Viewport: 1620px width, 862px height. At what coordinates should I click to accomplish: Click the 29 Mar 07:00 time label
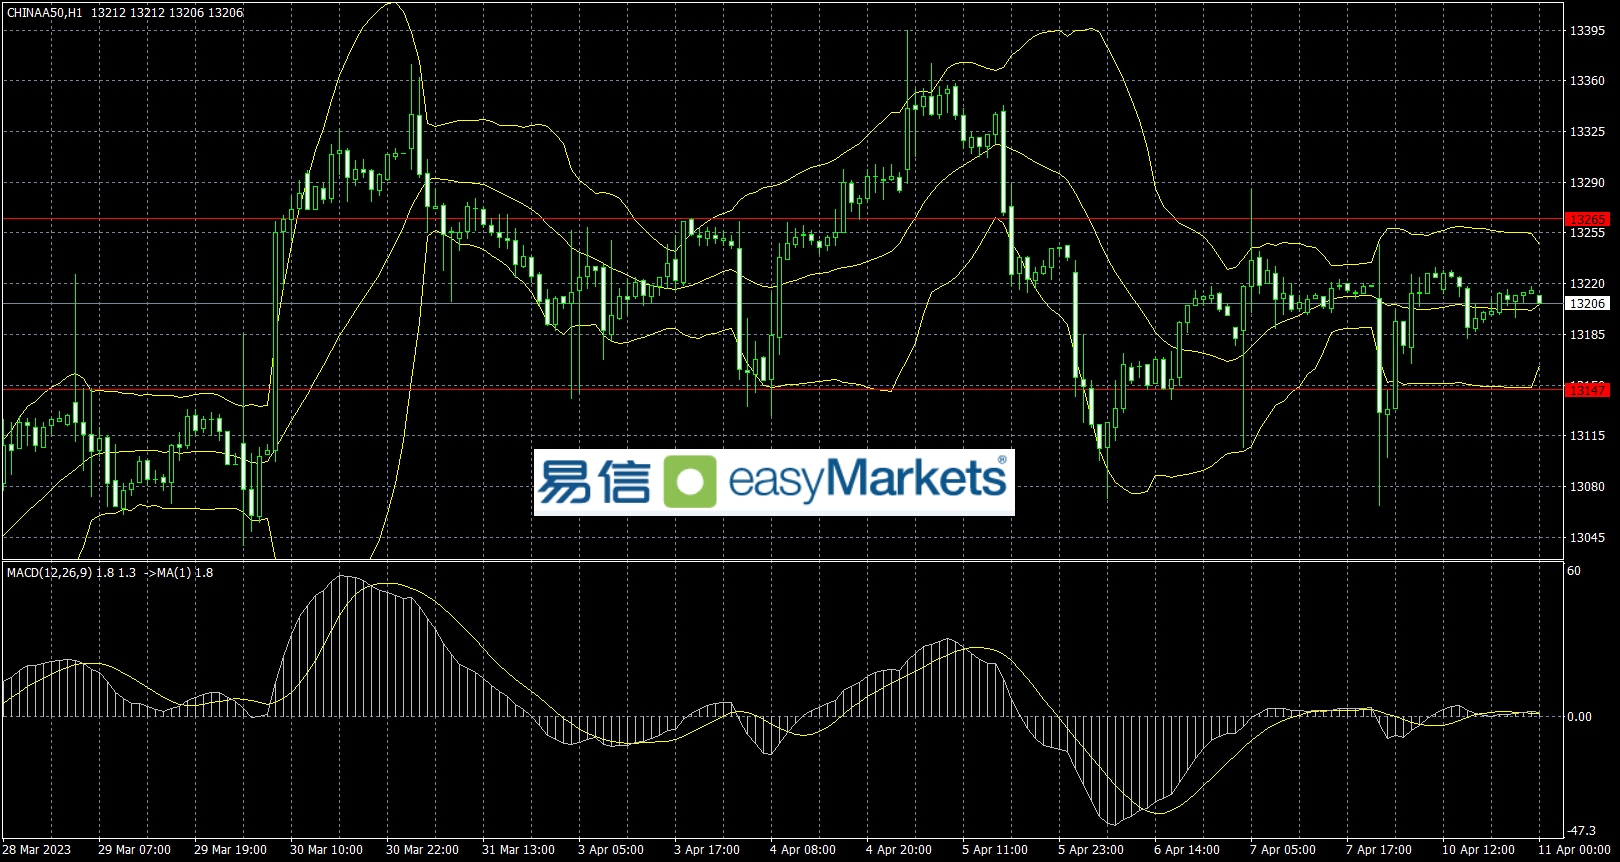134,850
